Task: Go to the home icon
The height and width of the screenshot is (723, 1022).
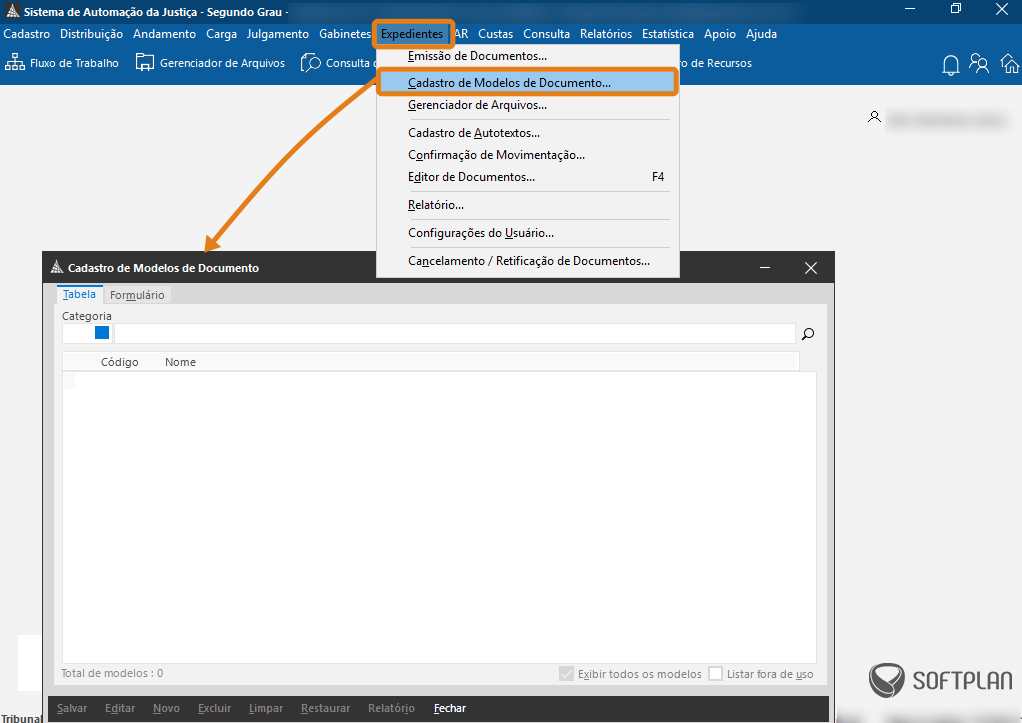Action: tap(1010, 63)
